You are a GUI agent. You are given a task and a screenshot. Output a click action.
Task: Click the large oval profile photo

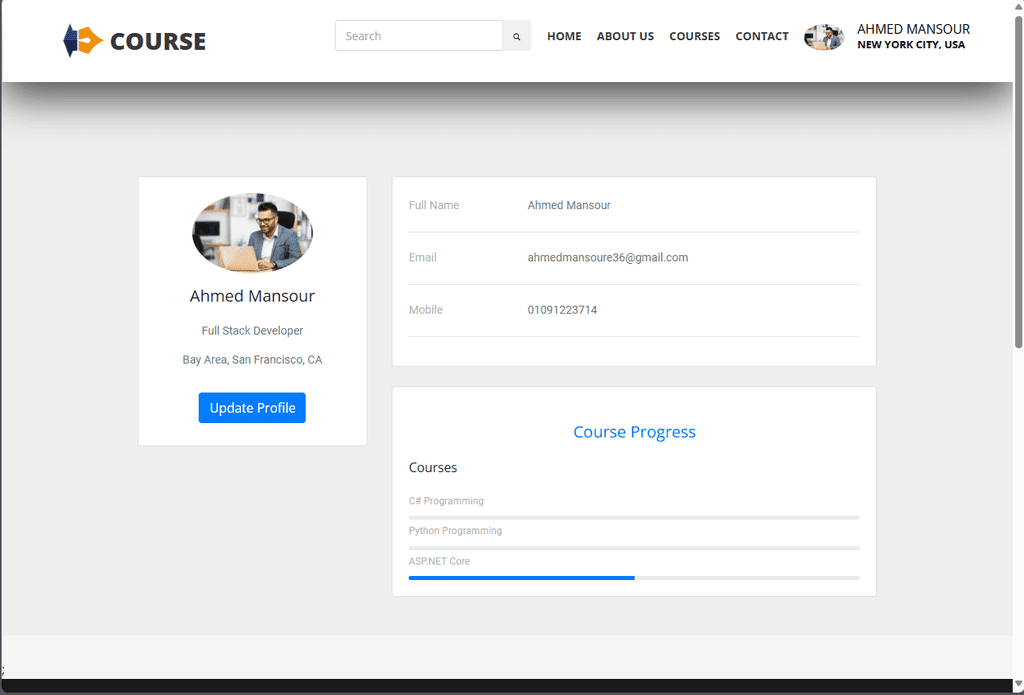click(252, 233)
